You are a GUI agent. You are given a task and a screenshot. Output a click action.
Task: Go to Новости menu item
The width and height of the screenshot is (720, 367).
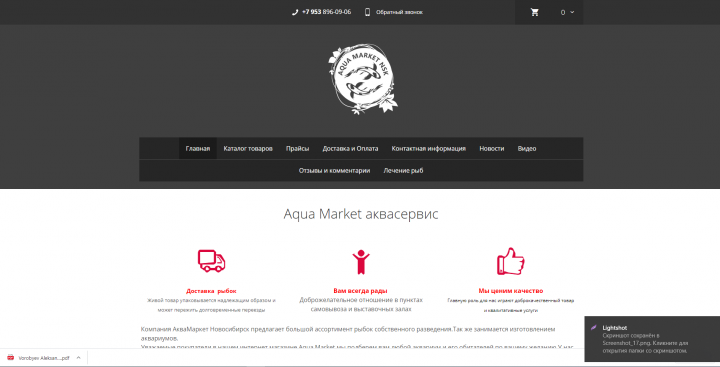point(492,148)
